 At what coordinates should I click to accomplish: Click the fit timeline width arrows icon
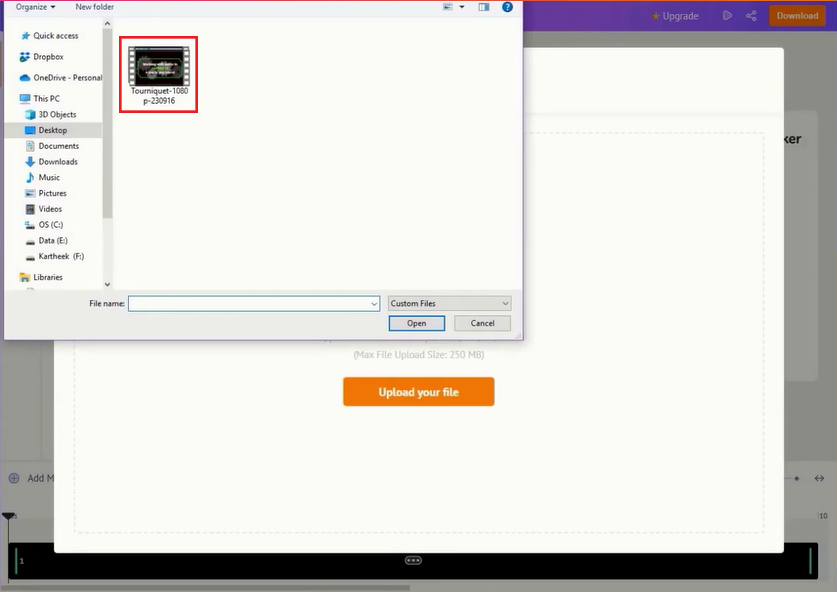(x=819, y=478)
